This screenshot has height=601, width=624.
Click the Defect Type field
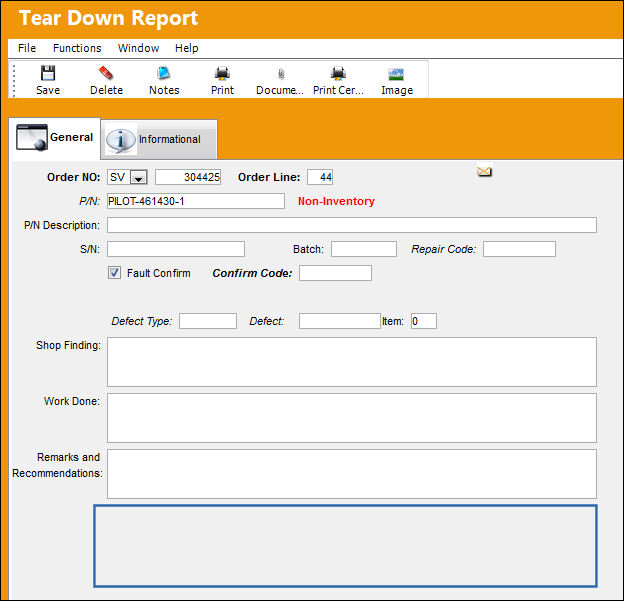[x=208, y=321]
